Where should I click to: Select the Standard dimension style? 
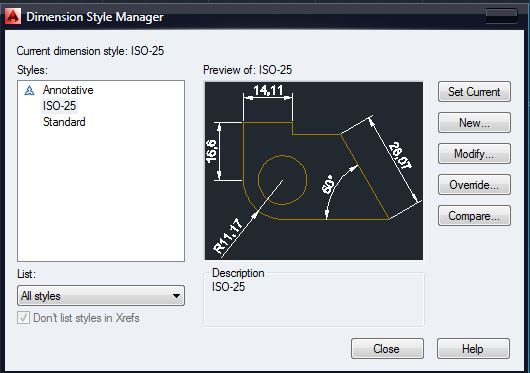tap(64, 122)
